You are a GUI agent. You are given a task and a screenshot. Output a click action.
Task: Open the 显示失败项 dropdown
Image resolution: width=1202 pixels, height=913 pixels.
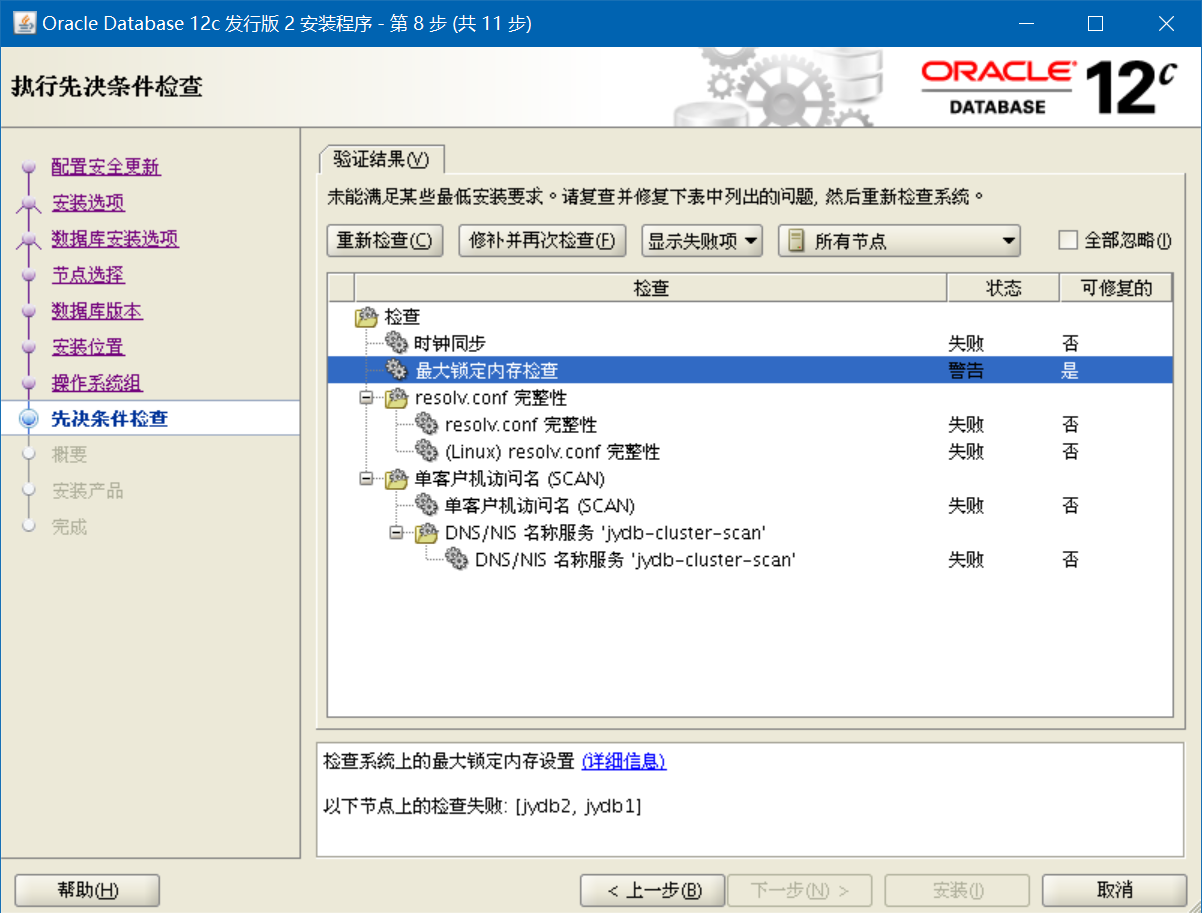pyautogui.click(x=702, y=240)
